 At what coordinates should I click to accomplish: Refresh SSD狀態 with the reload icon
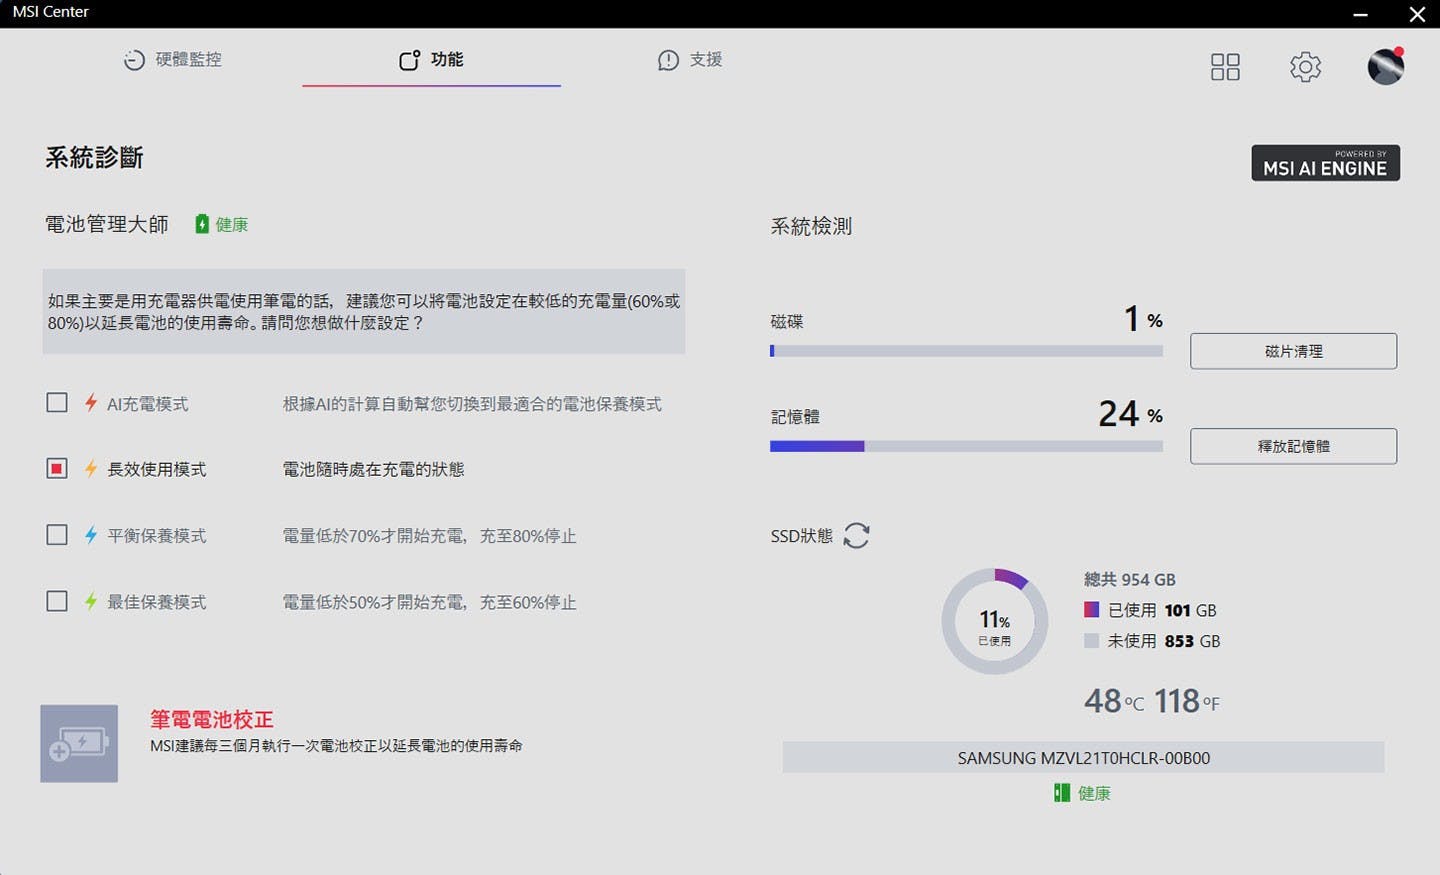(x=856, y=535)
